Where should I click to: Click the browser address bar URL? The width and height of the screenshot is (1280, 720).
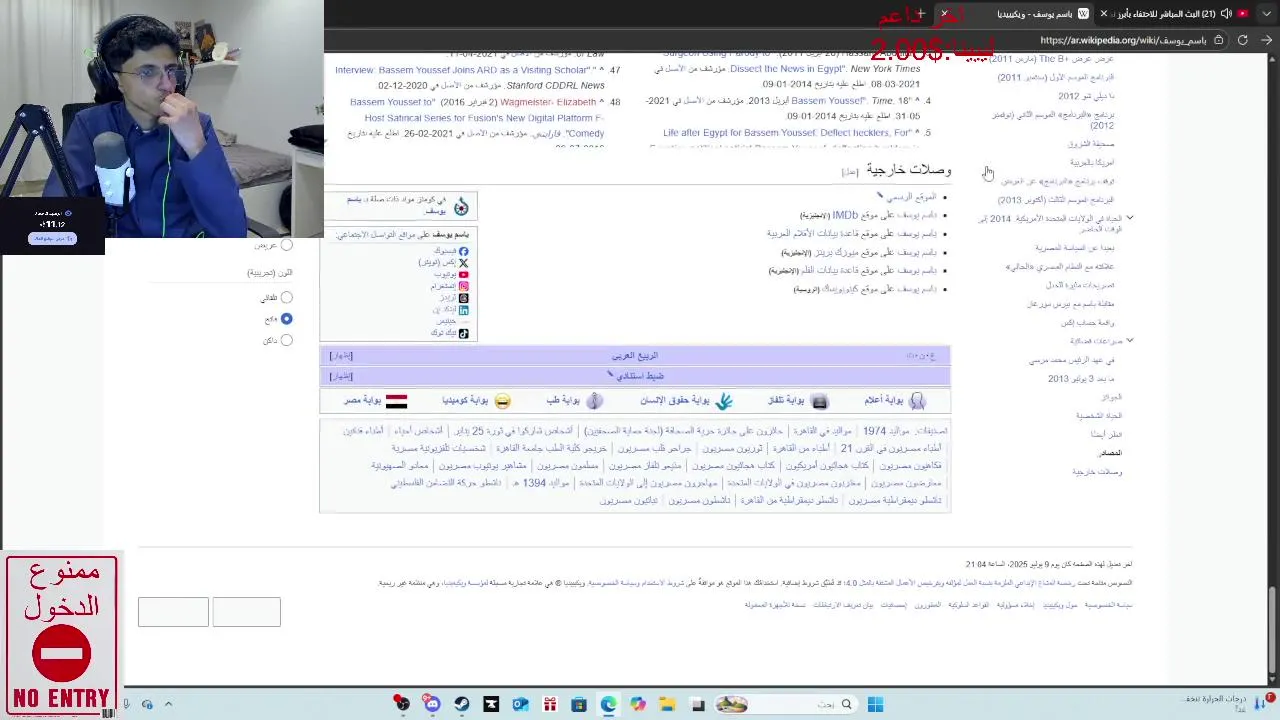1123,40
